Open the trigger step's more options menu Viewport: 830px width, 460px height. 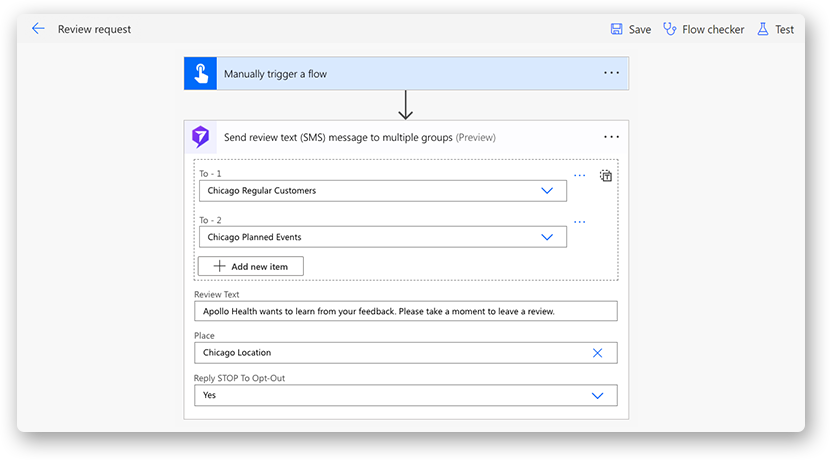click(611, 74)
